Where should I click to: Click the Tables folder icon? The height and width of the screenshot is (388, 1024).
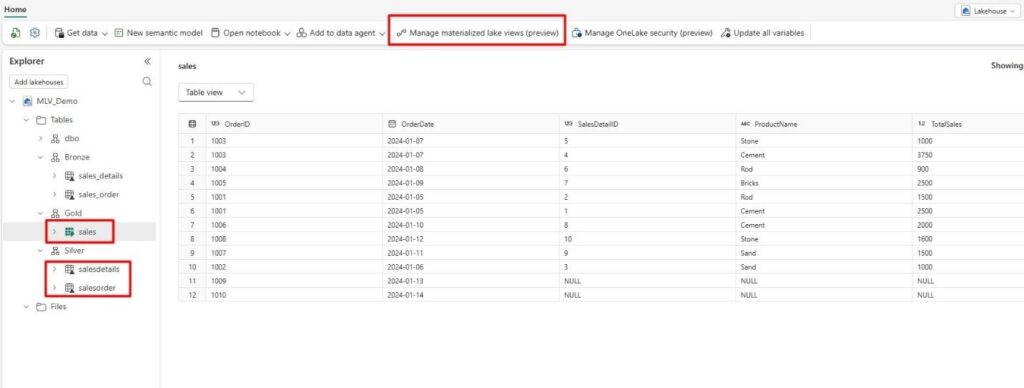(40, 120)
